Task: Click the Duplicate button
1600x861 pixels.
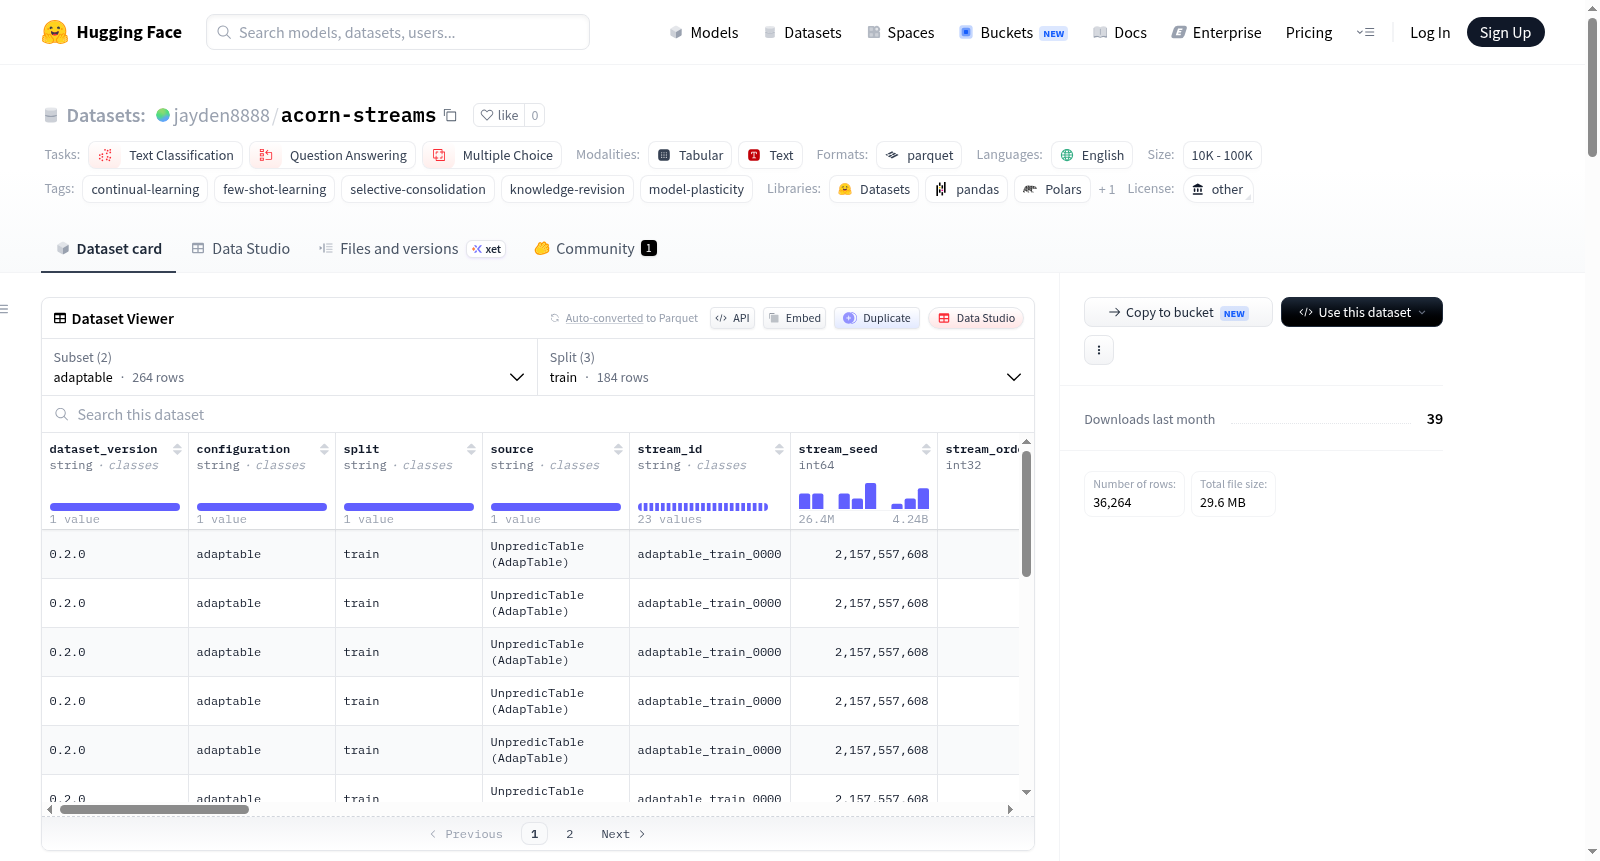Action: pos(877,318)
